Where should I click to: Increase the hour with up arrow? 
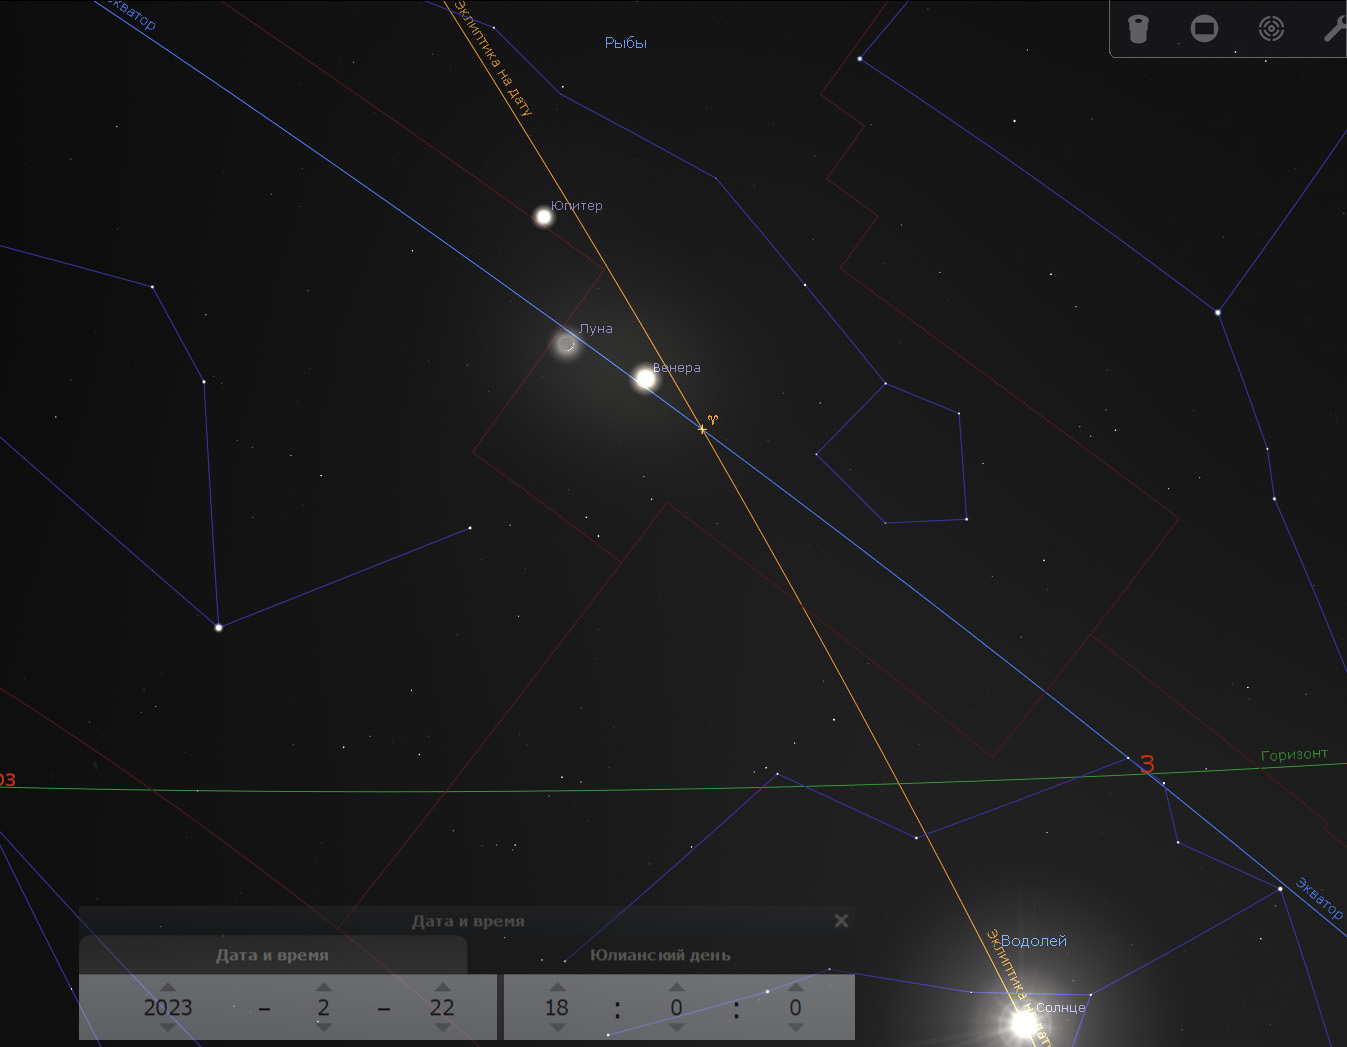coord(557,987)
